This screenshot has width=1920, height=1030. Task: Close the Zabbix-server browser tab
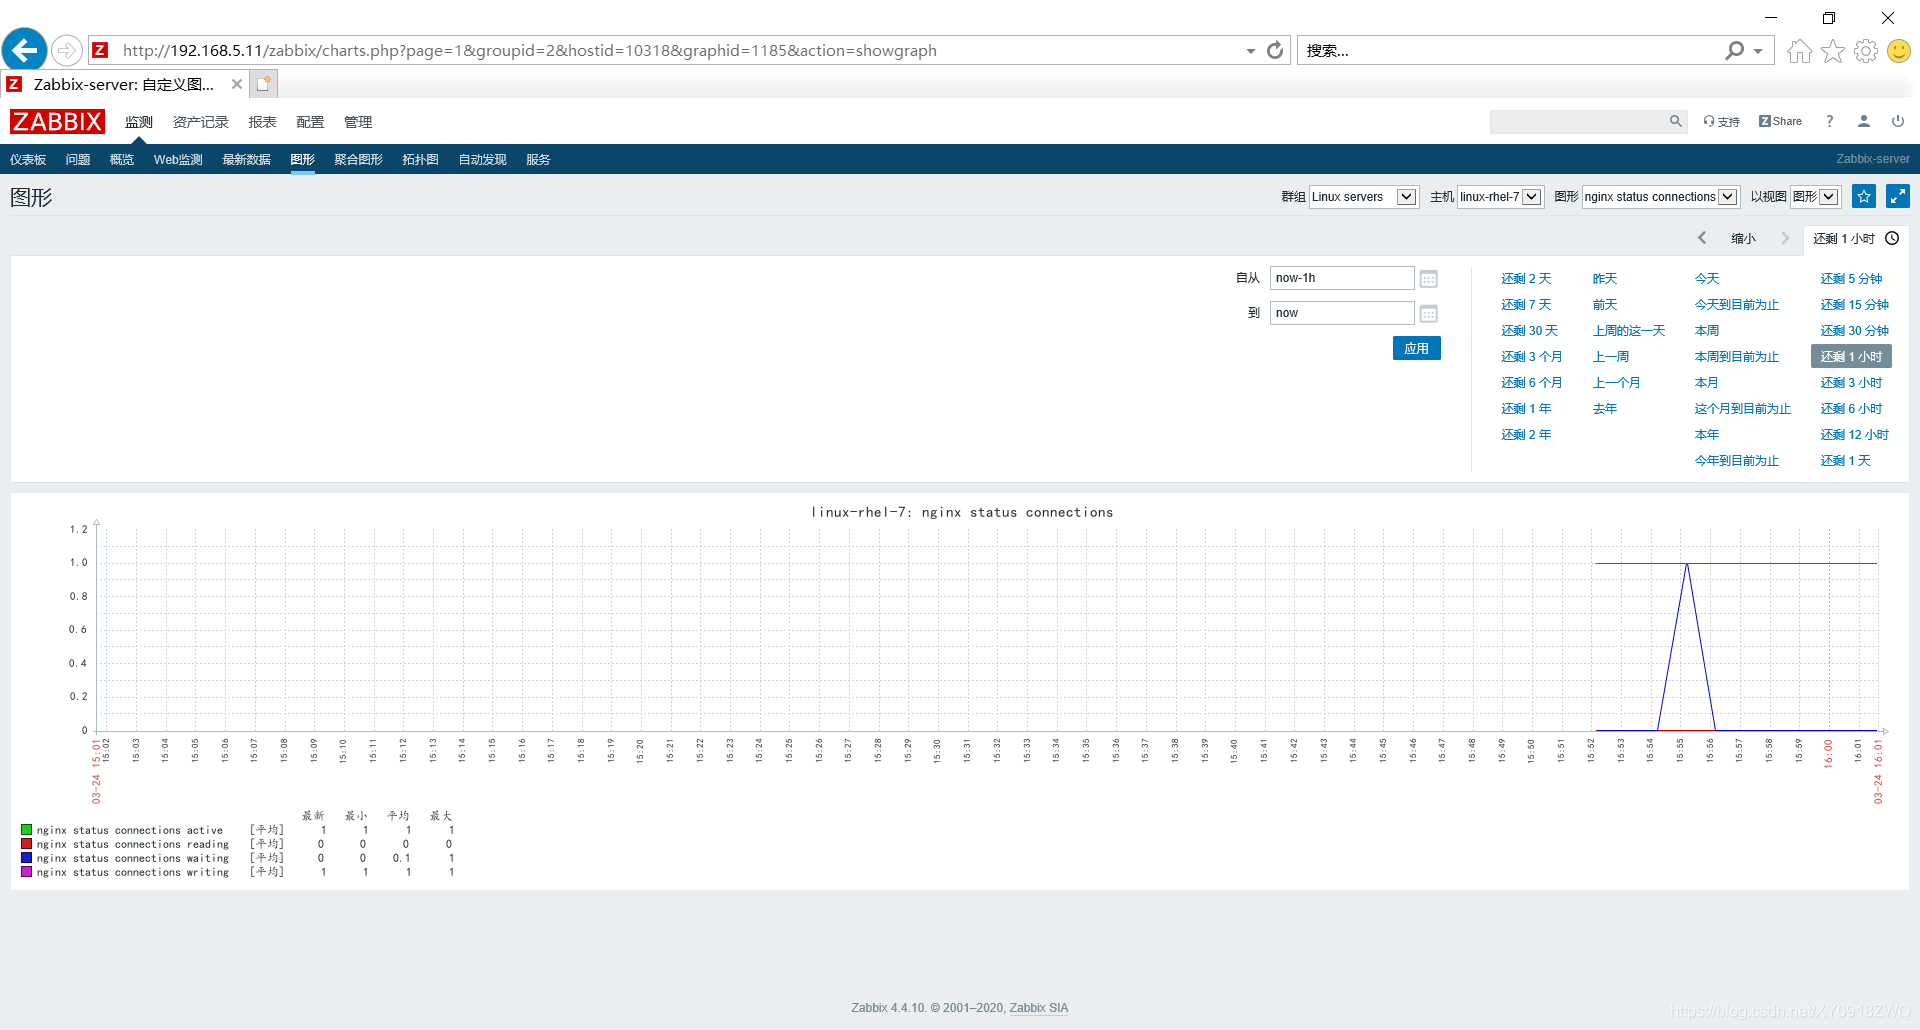click(x=237, y=84)
